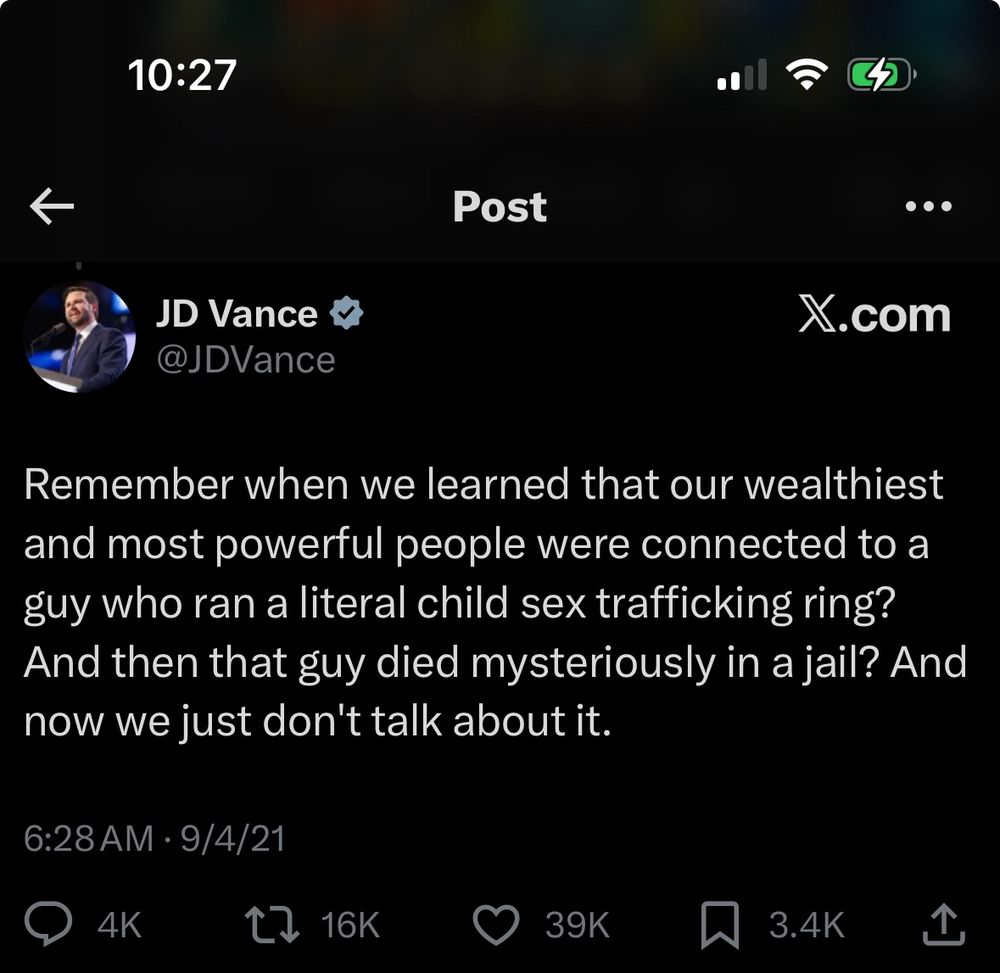Tap the 3.4K bookmarks count
This screenshot has width=1000, height=973.
(x=806, y=925)
